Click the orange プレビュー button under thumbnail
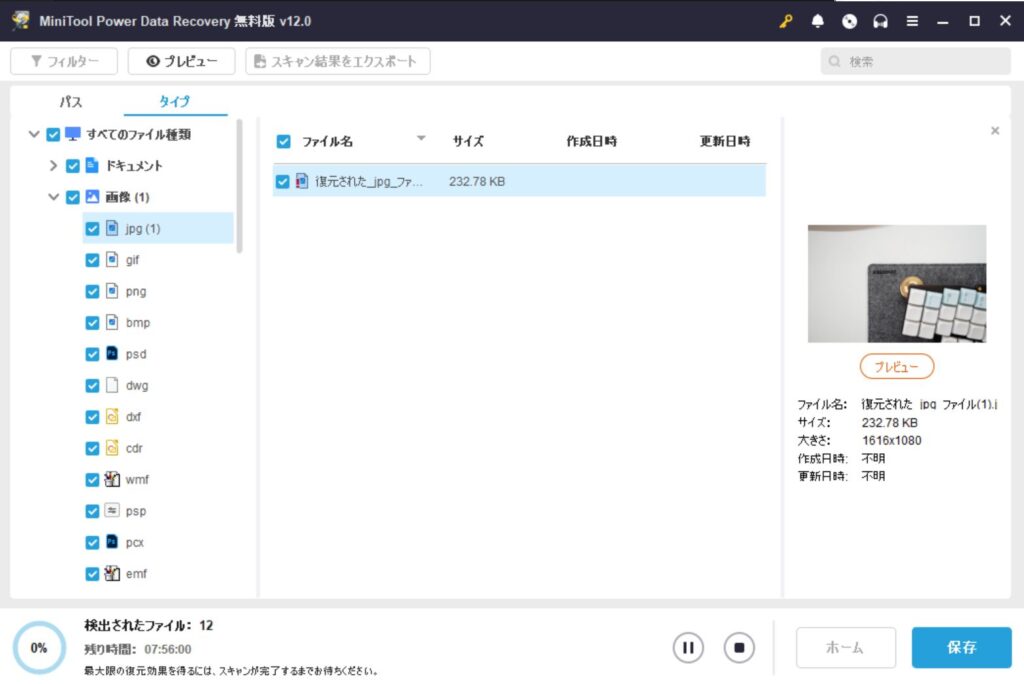Screen dimensions: 1024x684 point(897,366)
